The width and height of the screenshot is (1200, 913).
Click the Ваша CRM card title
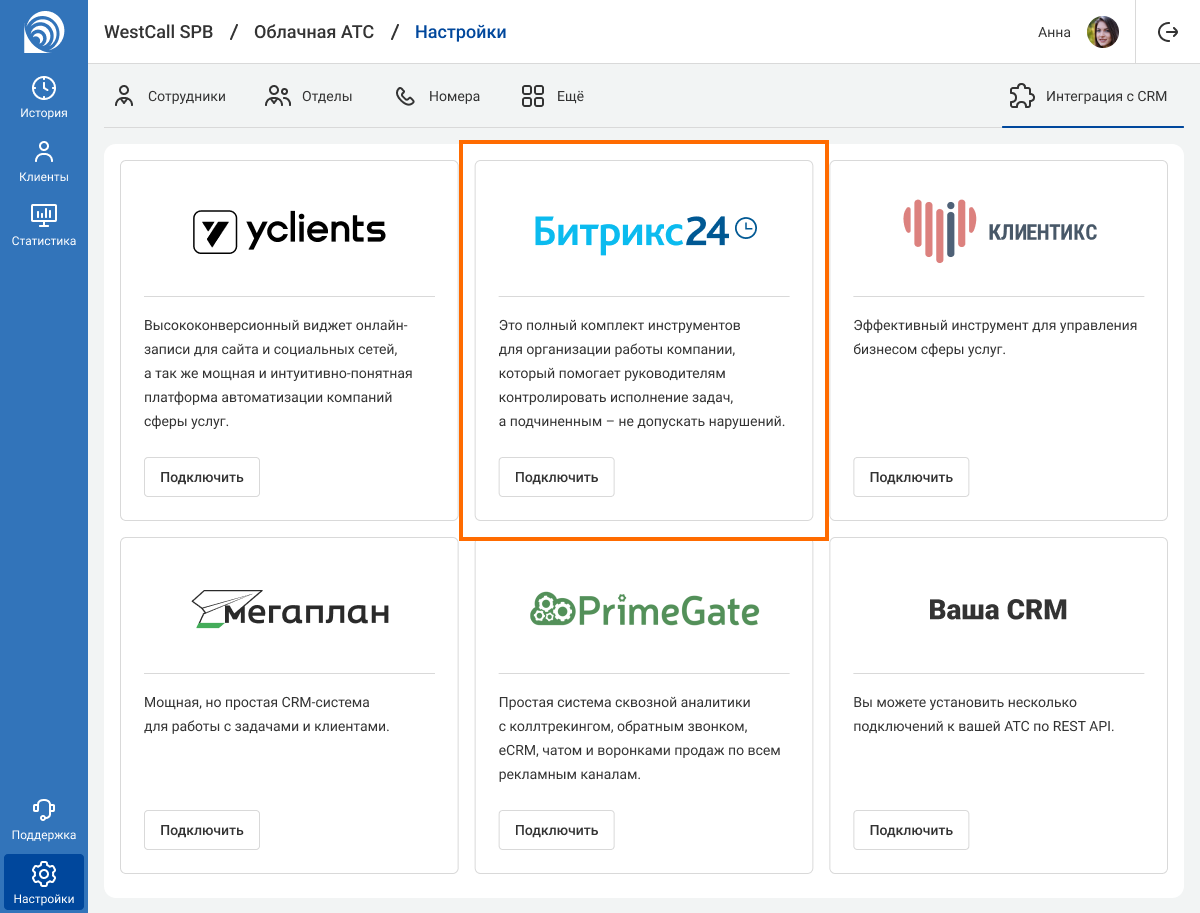click(998, 609)
